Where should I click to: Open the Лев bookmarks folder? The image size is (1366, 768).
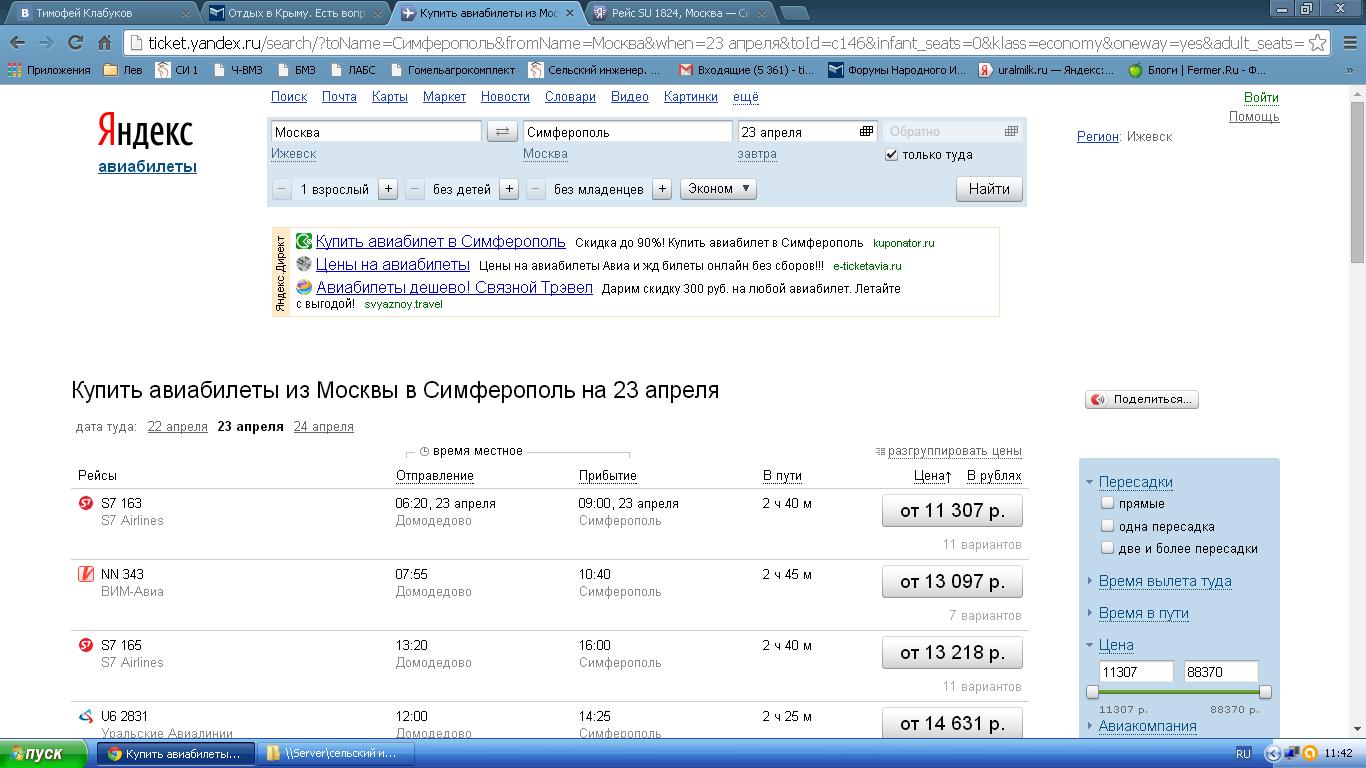124,70
